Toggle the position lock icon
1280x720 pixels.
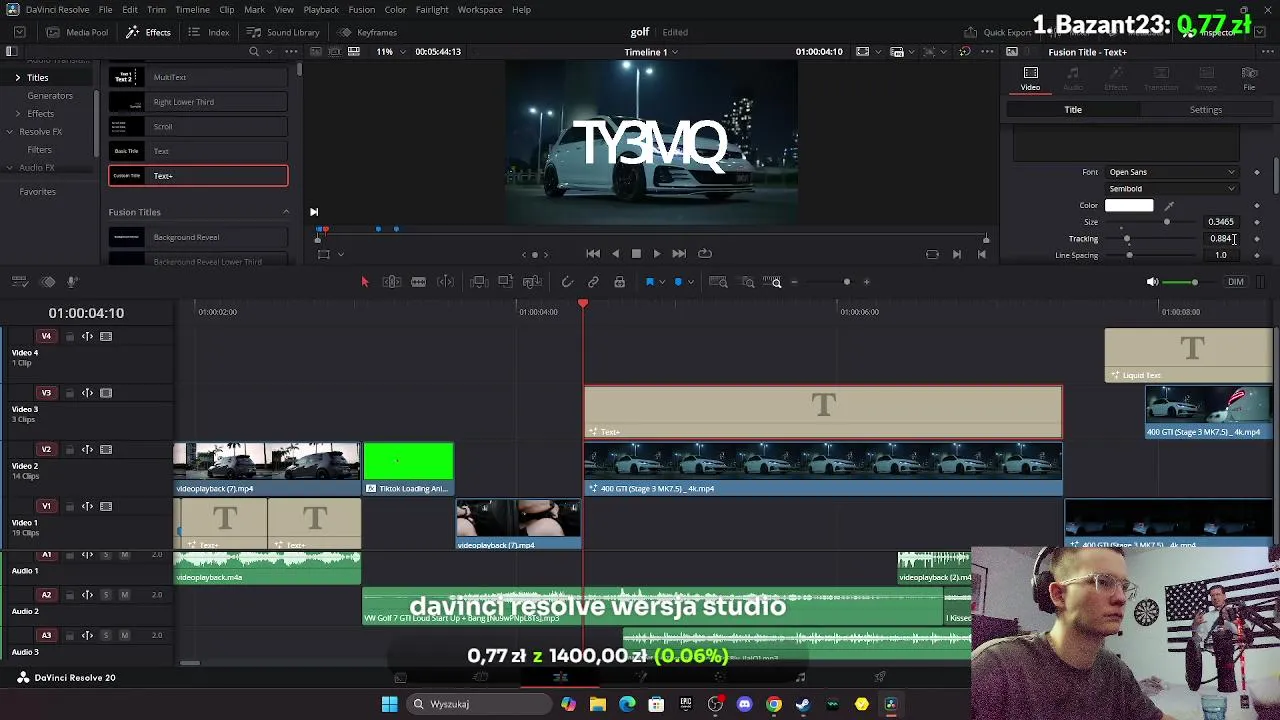click(619, 282)
